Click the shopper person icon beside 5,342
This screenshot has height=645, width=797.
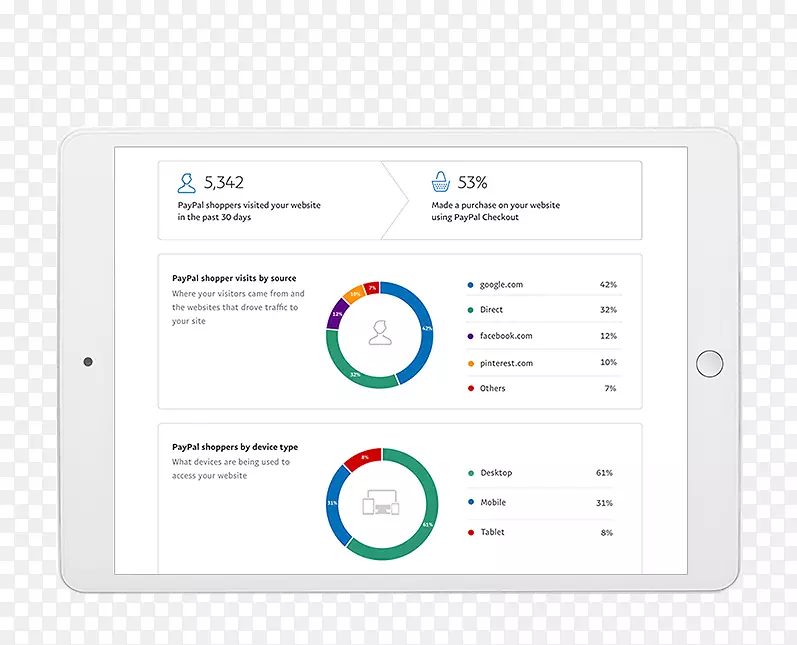[x=187, y=183]
